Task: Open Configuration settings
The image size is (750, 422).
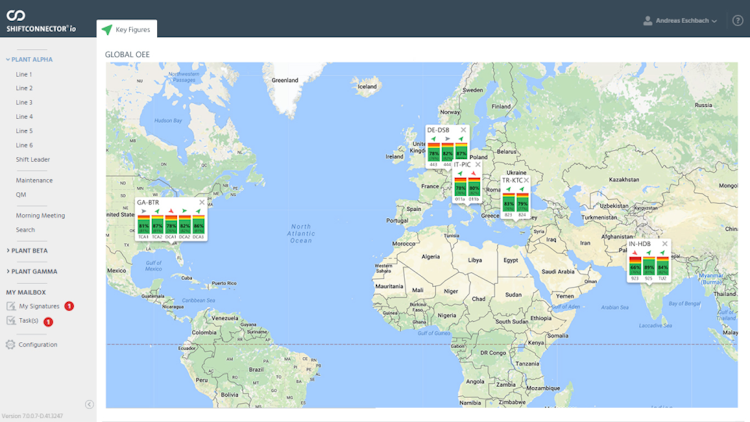Action: pos(38,344)
